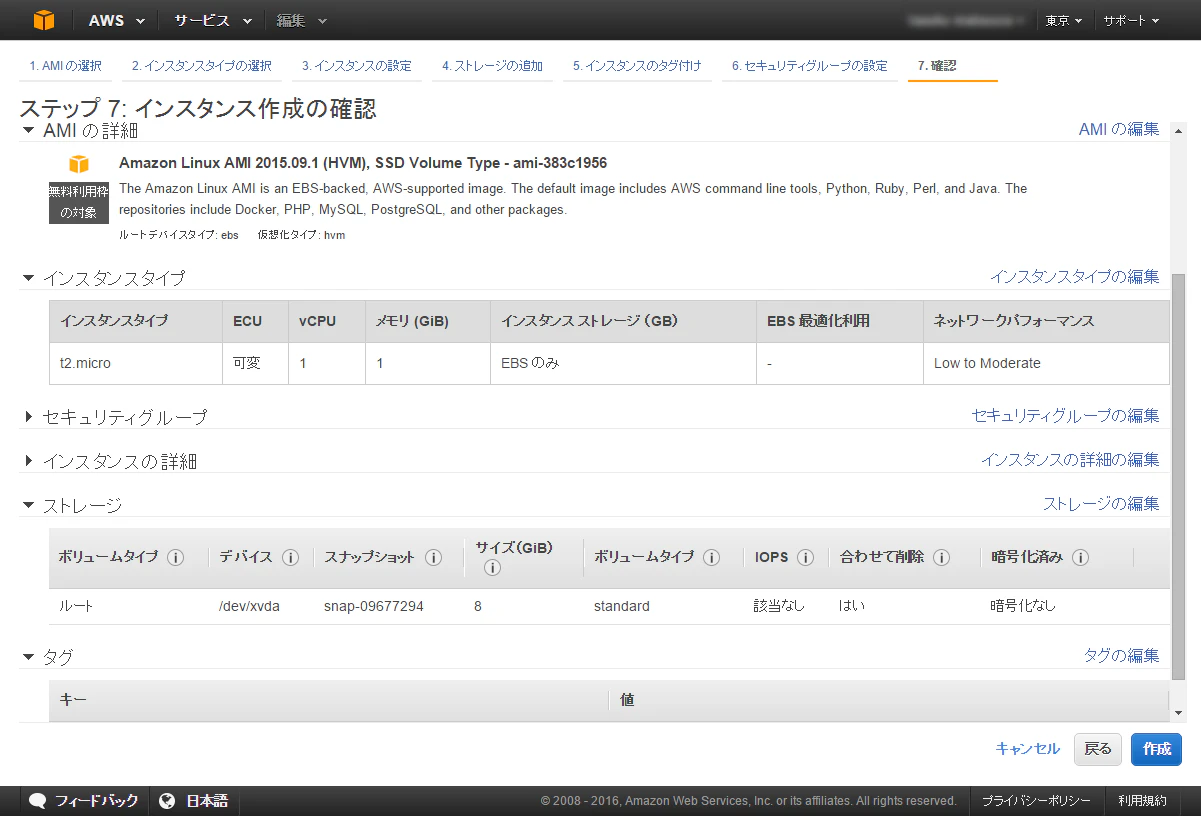Click the フィードバック speech bubble icon

[x=38, y=801]
